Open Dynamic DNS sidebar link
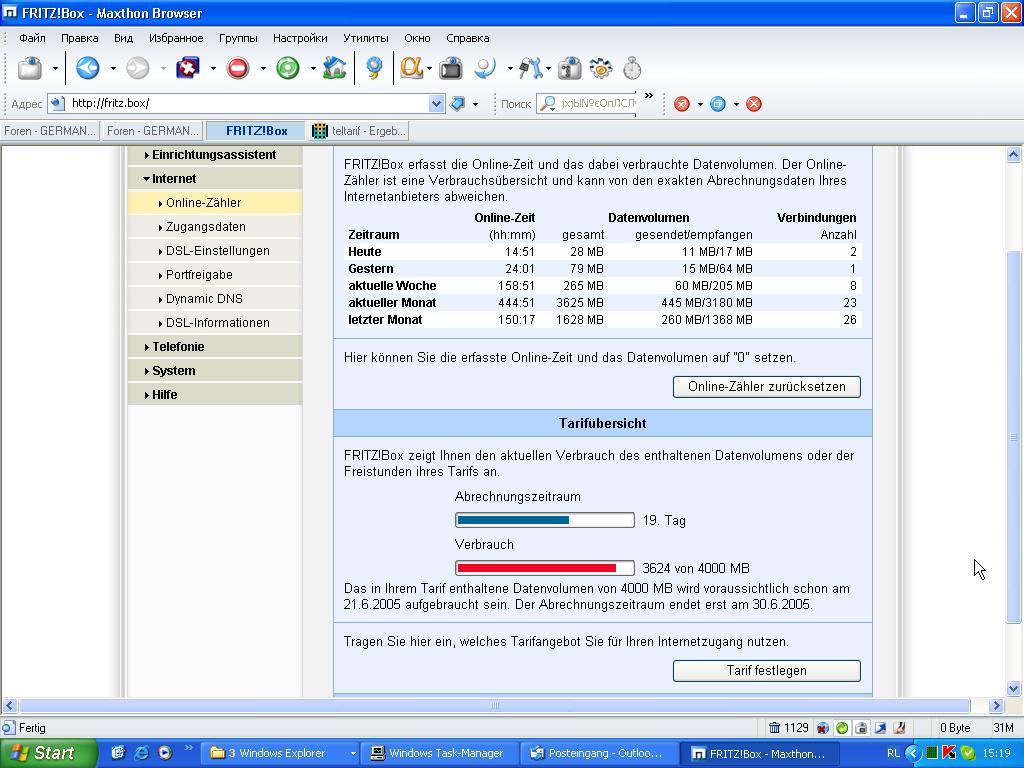Screen dimensions: 1024x768 point(204,298)
